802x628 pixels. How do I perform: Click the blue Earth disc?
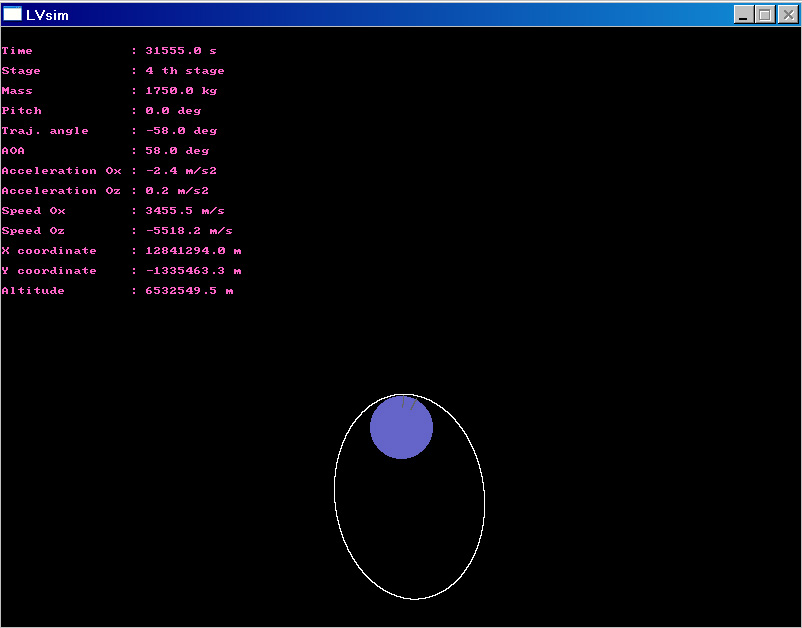coord(402,428)
